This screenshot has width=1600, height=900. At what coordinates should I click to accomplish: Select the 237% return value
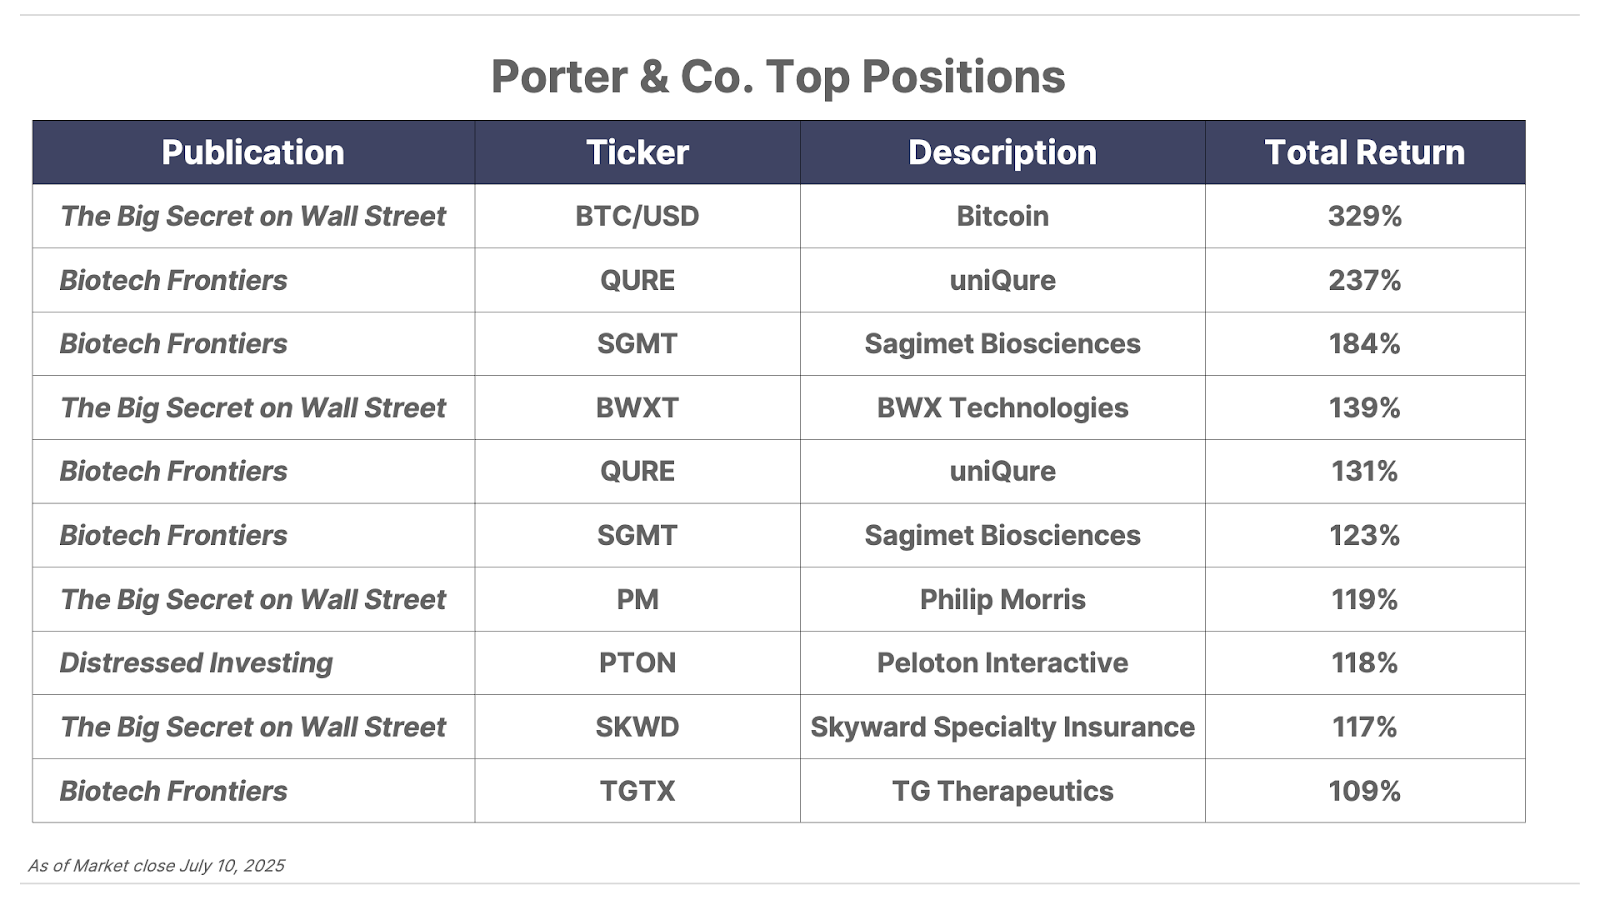(1365, 280)
